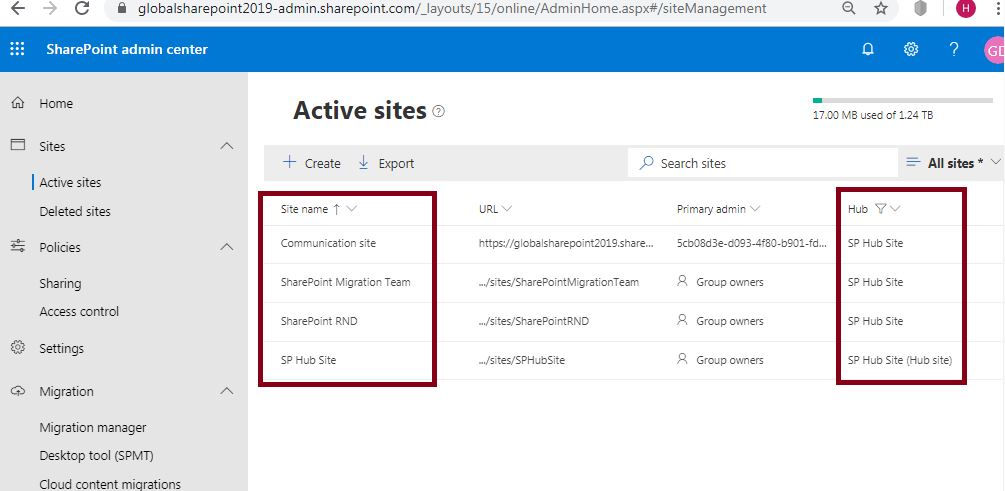
Task: Open URL column dropdown
Action: coord(507,209)
